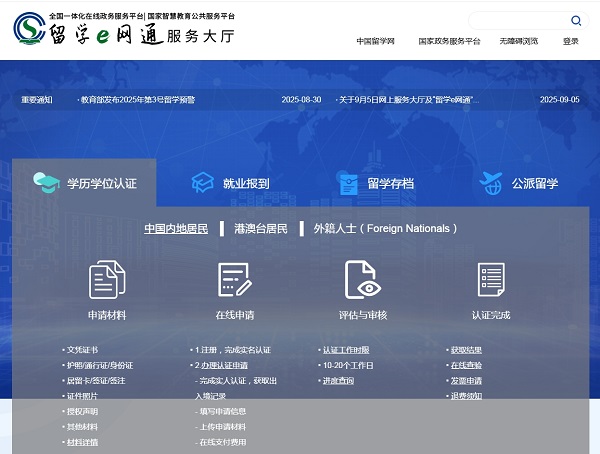Click the 在线申请 heading
This screenshot has height=454, width=600.
click(235, 315)
